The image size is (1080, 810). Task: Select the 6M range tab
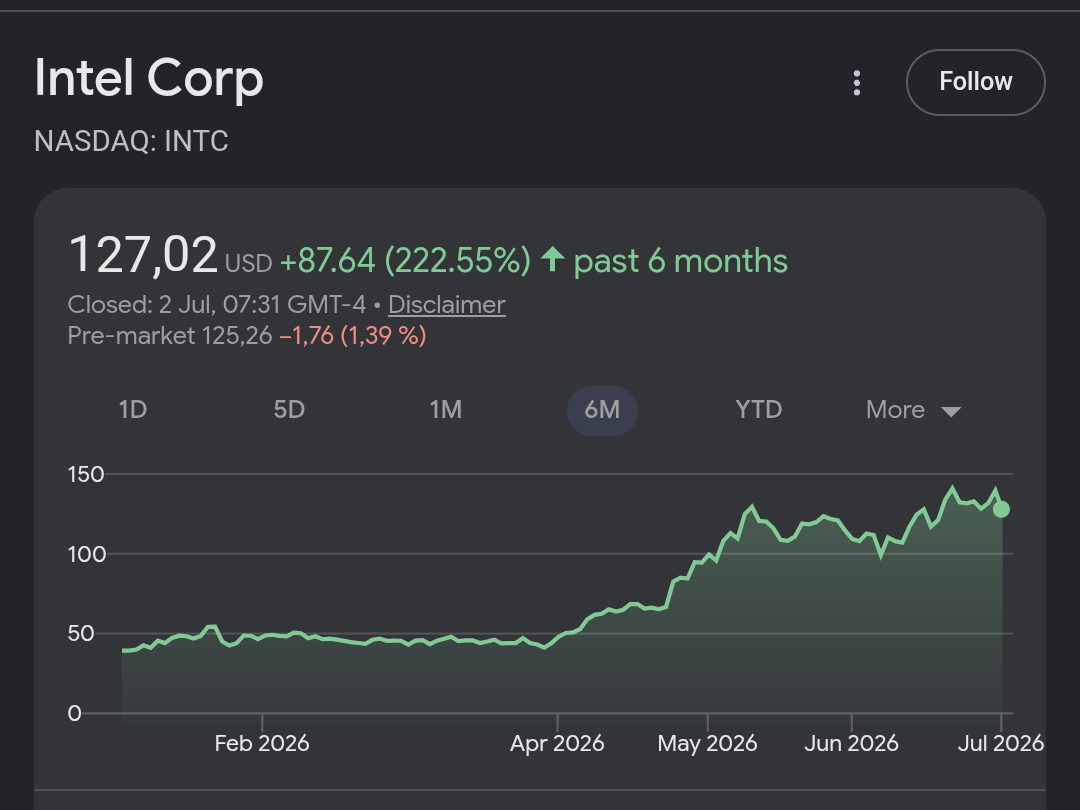click(602, 411)
